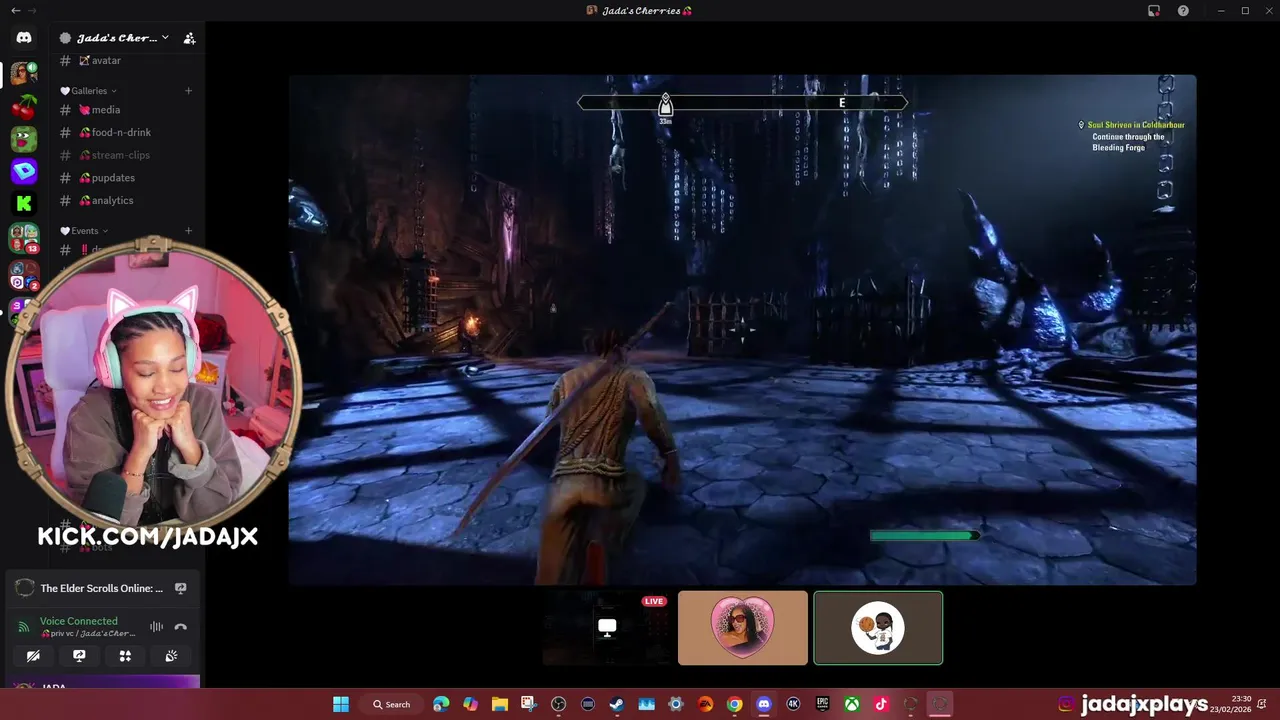Image resolution: width=1280 pixels, height=720 pixels.
Task: Open Xbox app from taskbar
Action: click(852, 704)
